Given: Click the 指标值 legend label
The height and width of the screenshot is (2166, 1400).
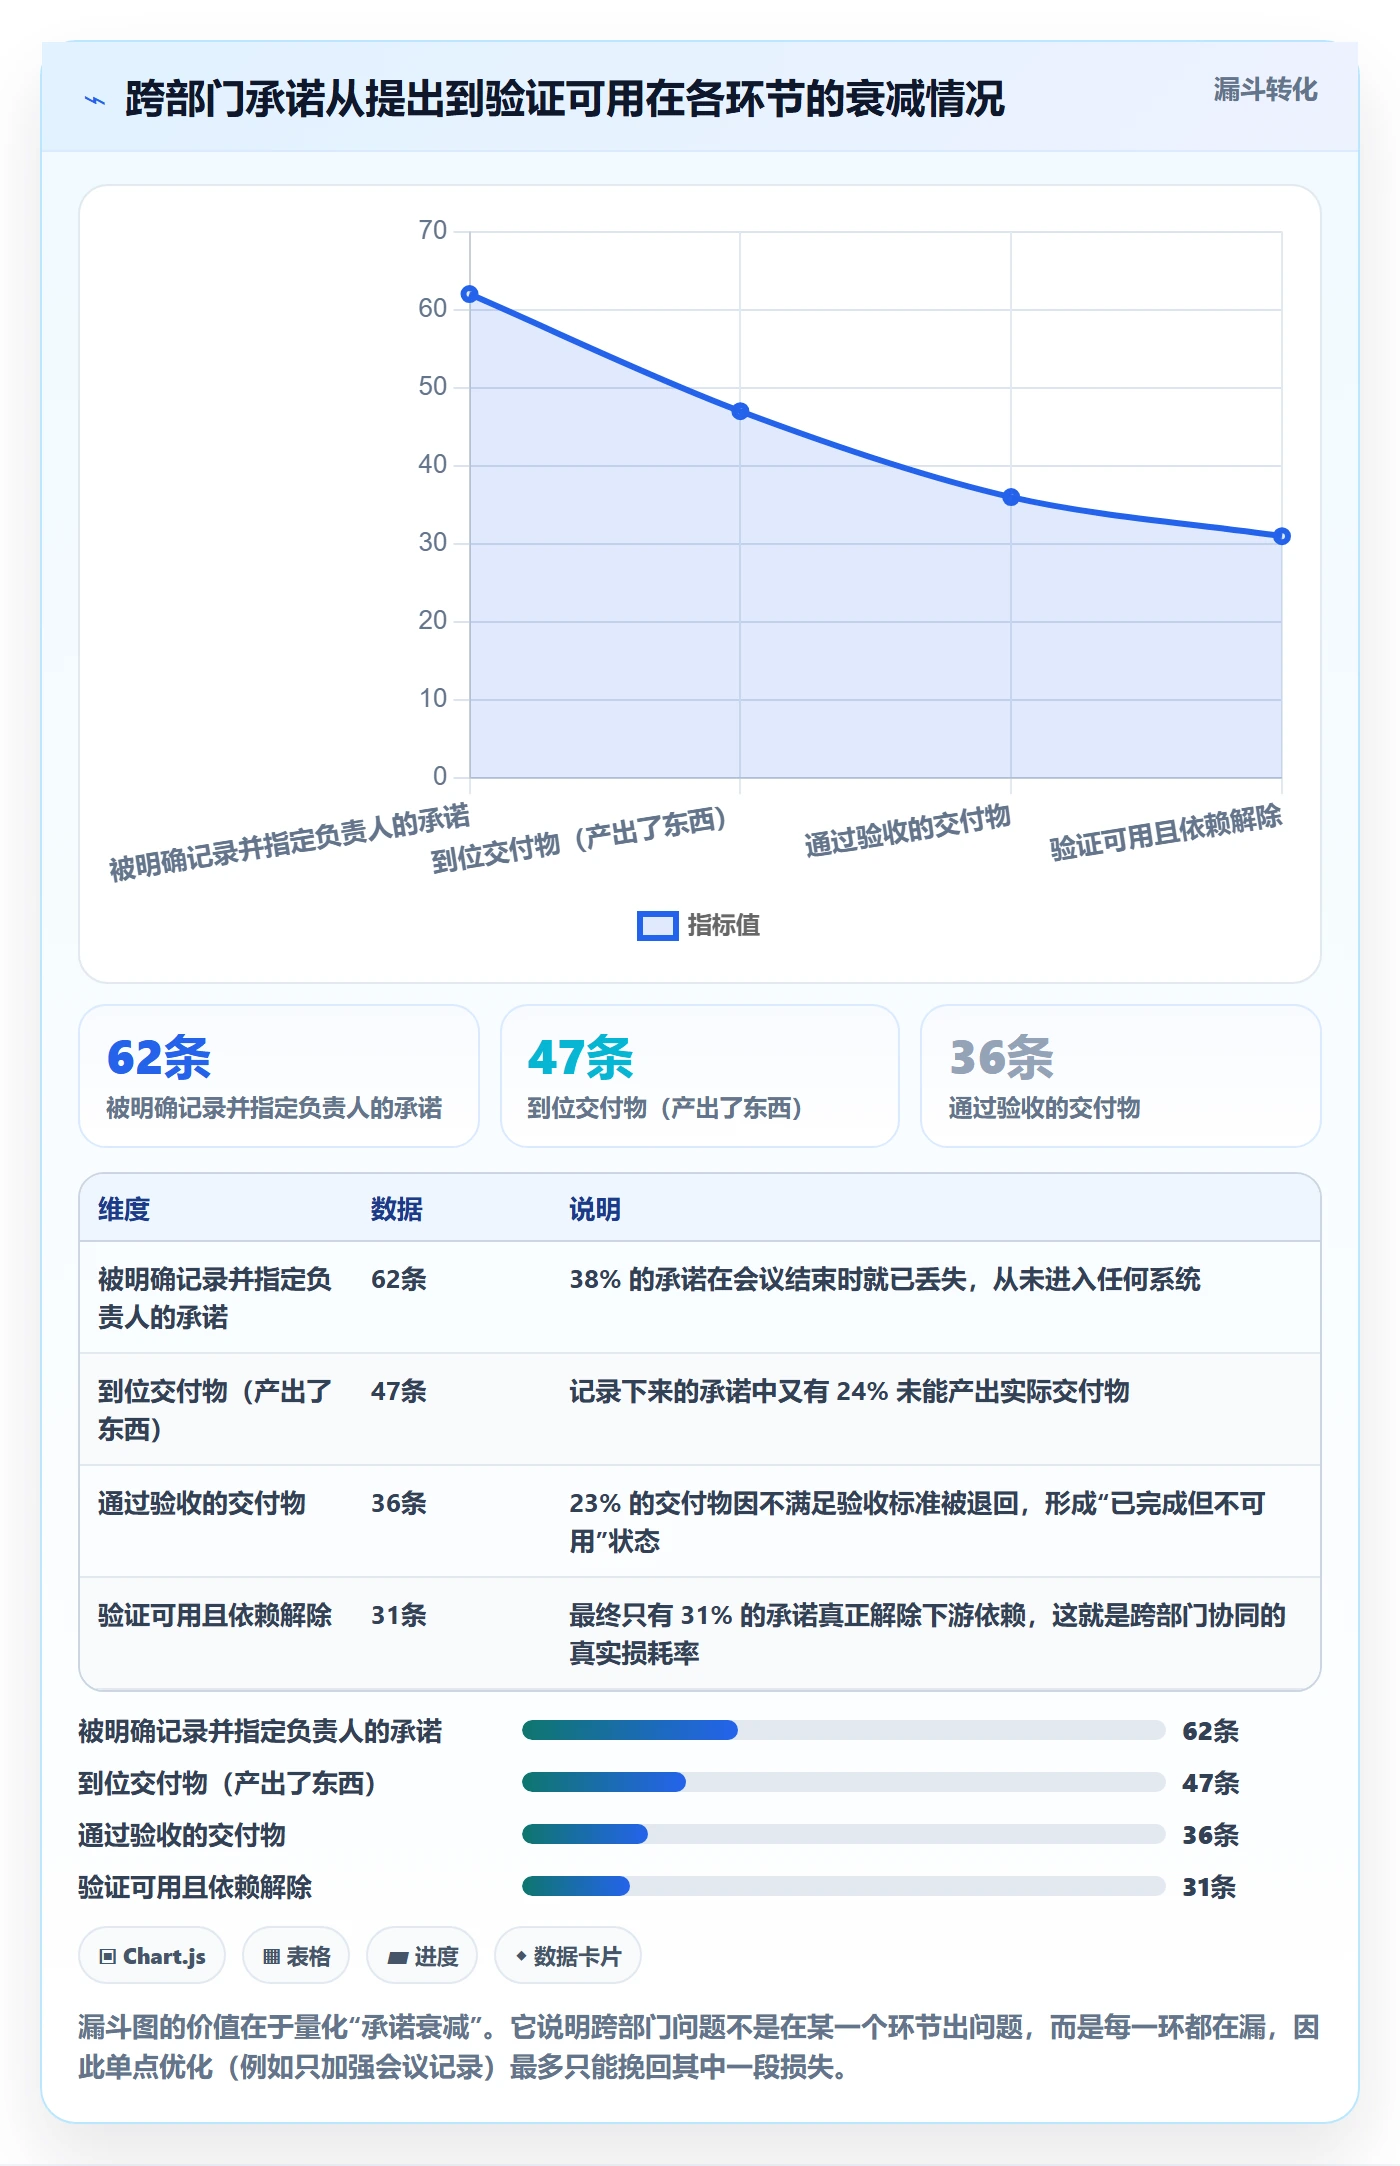Looking at the screenshot, I should (x=724, y=926).
